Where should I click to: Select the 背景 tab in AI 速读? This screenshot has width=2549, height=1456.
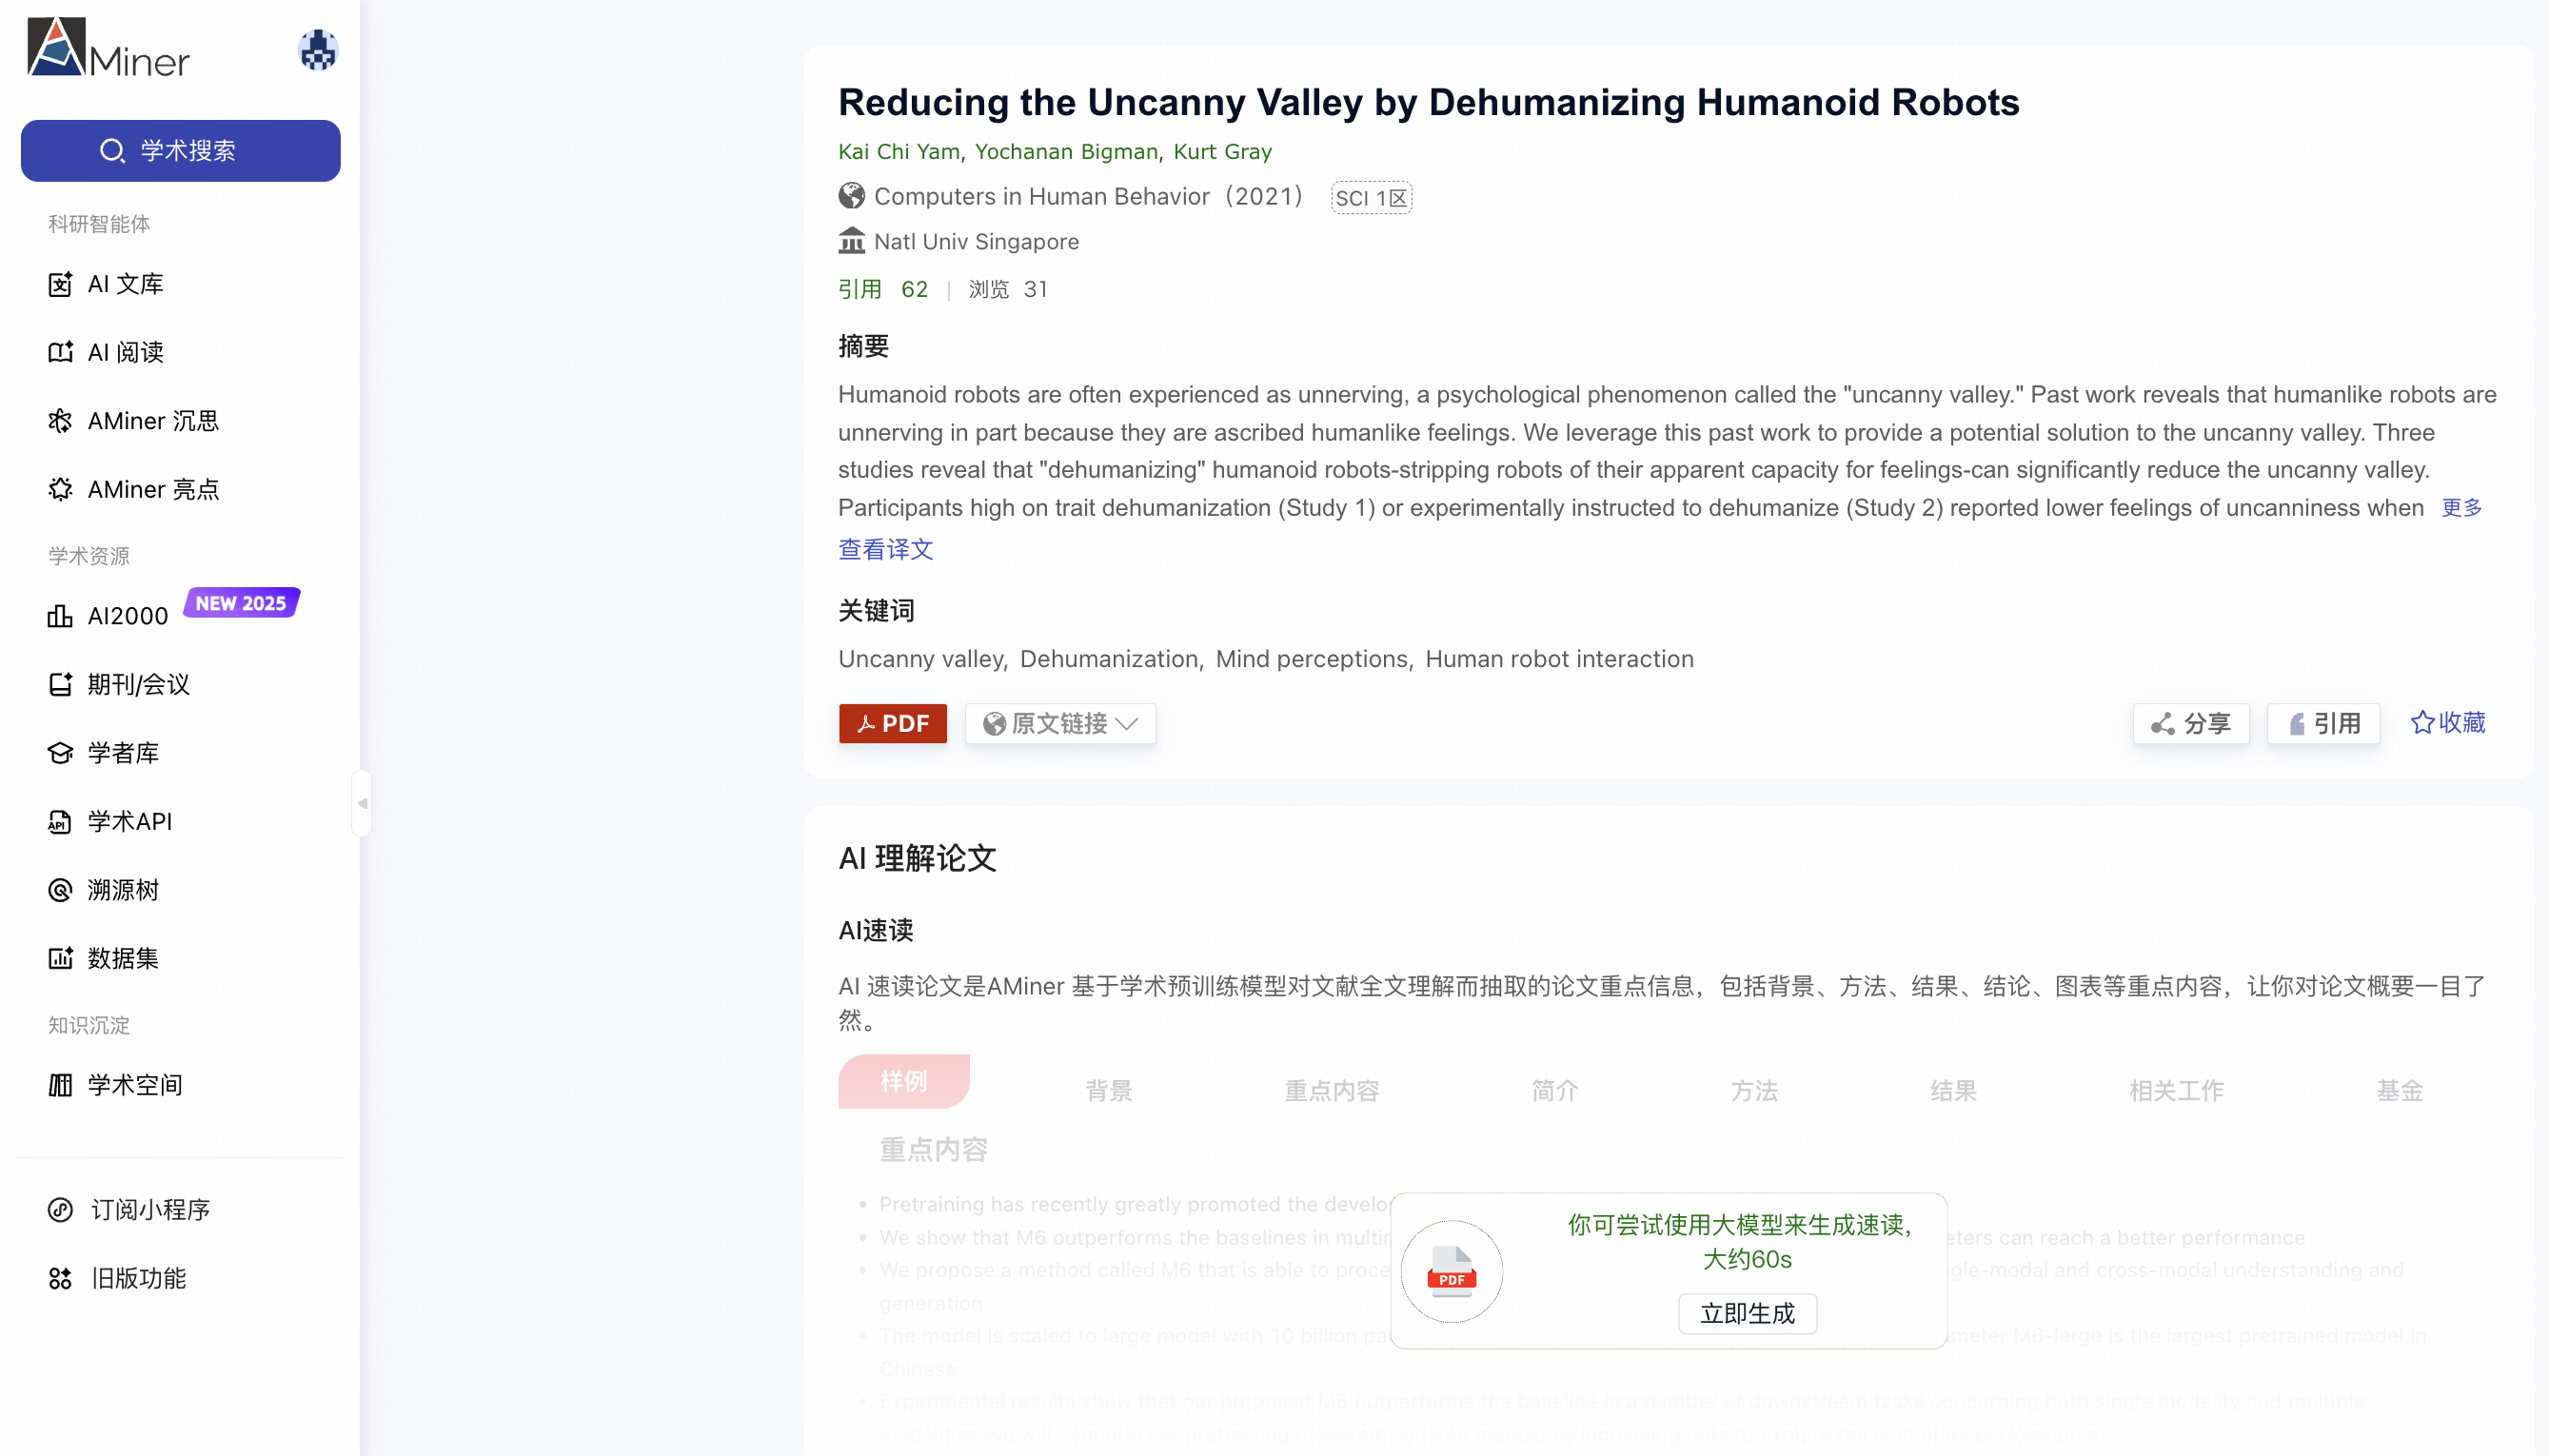[x=1108, y=1091]
